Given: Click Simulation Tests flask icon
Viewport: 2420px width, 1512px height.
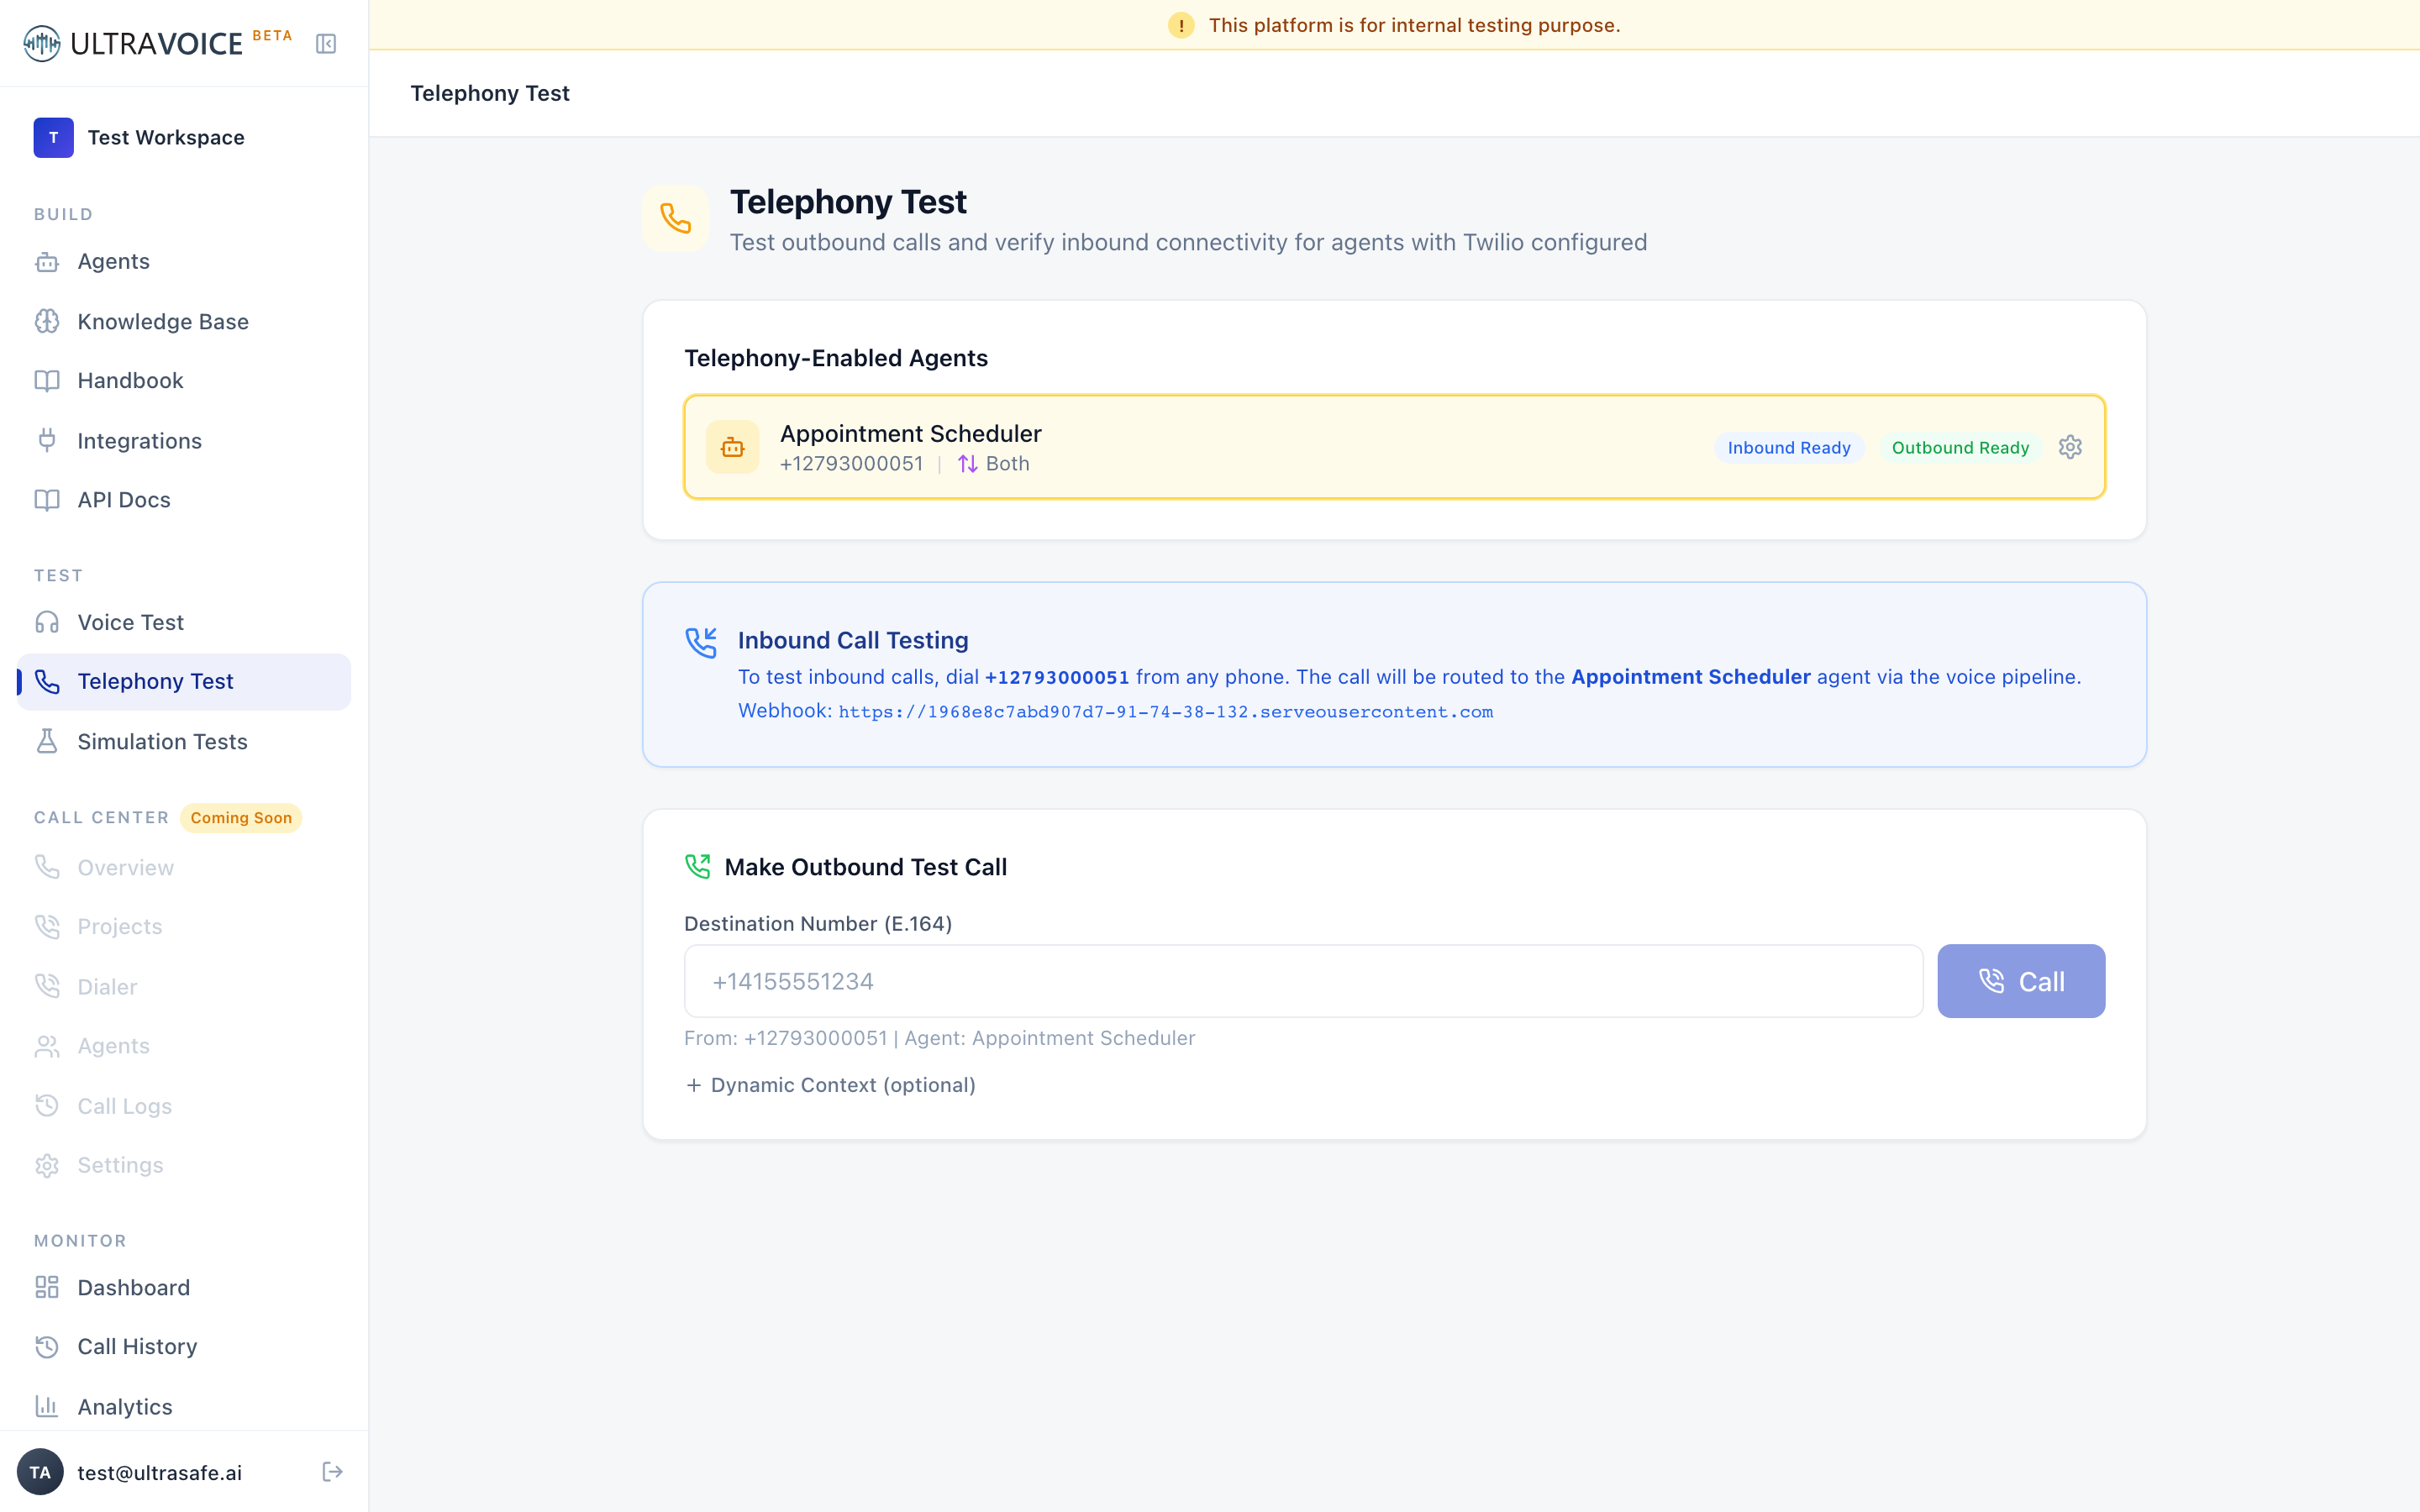Looking at the screenshot, I should click(x=47, y=741).
